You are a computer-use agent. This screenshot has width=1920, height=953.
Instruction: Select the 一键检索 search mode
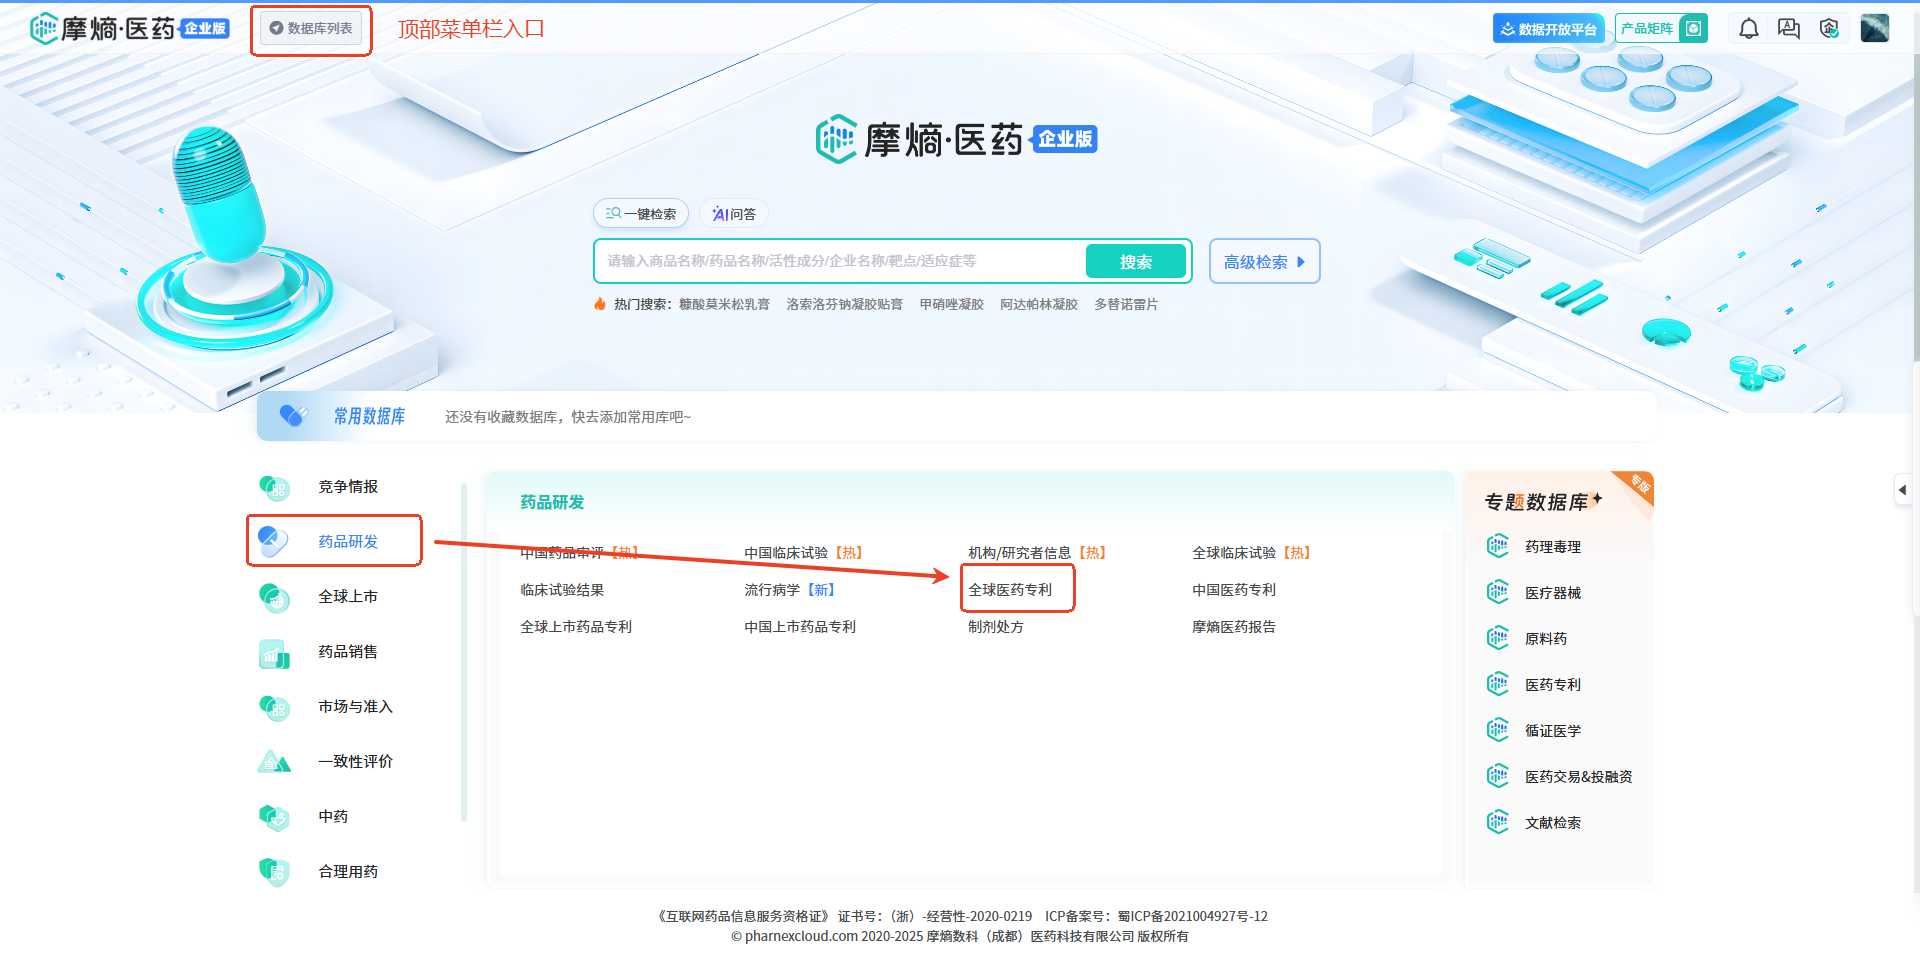641,214
